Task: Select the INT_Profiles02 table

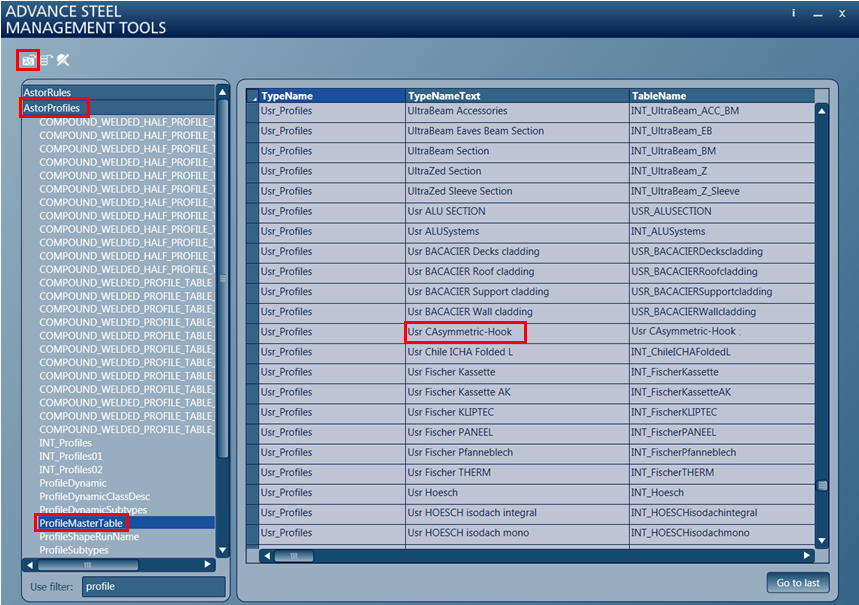Action: pyautogui.click(x=71, y=470)
